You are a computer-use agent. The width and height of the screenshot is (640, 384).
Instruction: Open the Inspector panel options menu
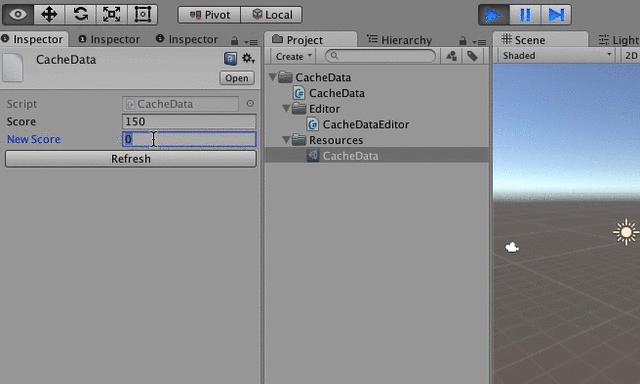(x=251, y=42)
